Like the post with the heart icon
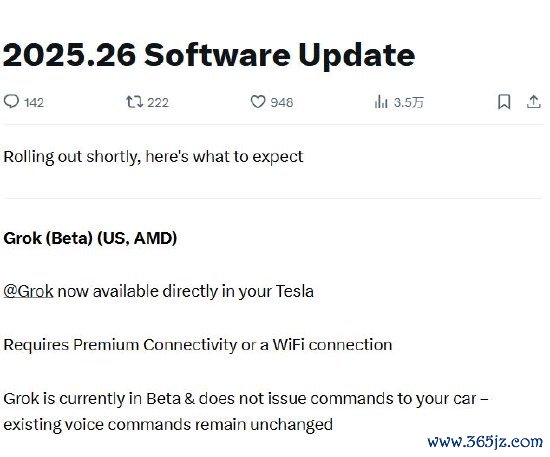This screenshot has width=550, height=457. [x=258, y=102]
